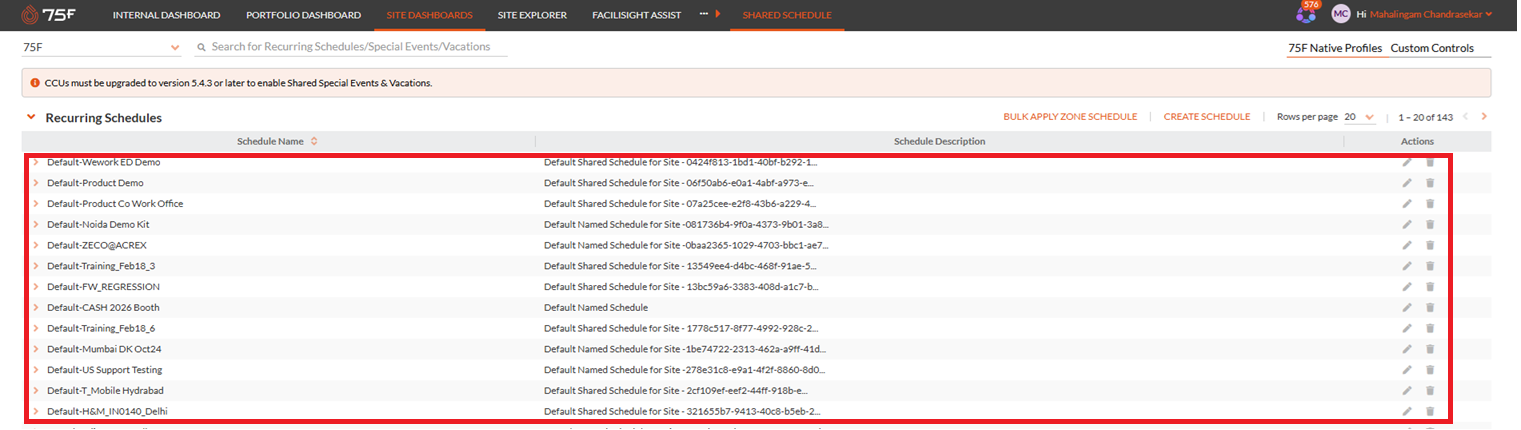This screenshot has width=1521, height=430.
Task: Edit the Default-Product Demo schedule
Action: (x=1407, y=183)
